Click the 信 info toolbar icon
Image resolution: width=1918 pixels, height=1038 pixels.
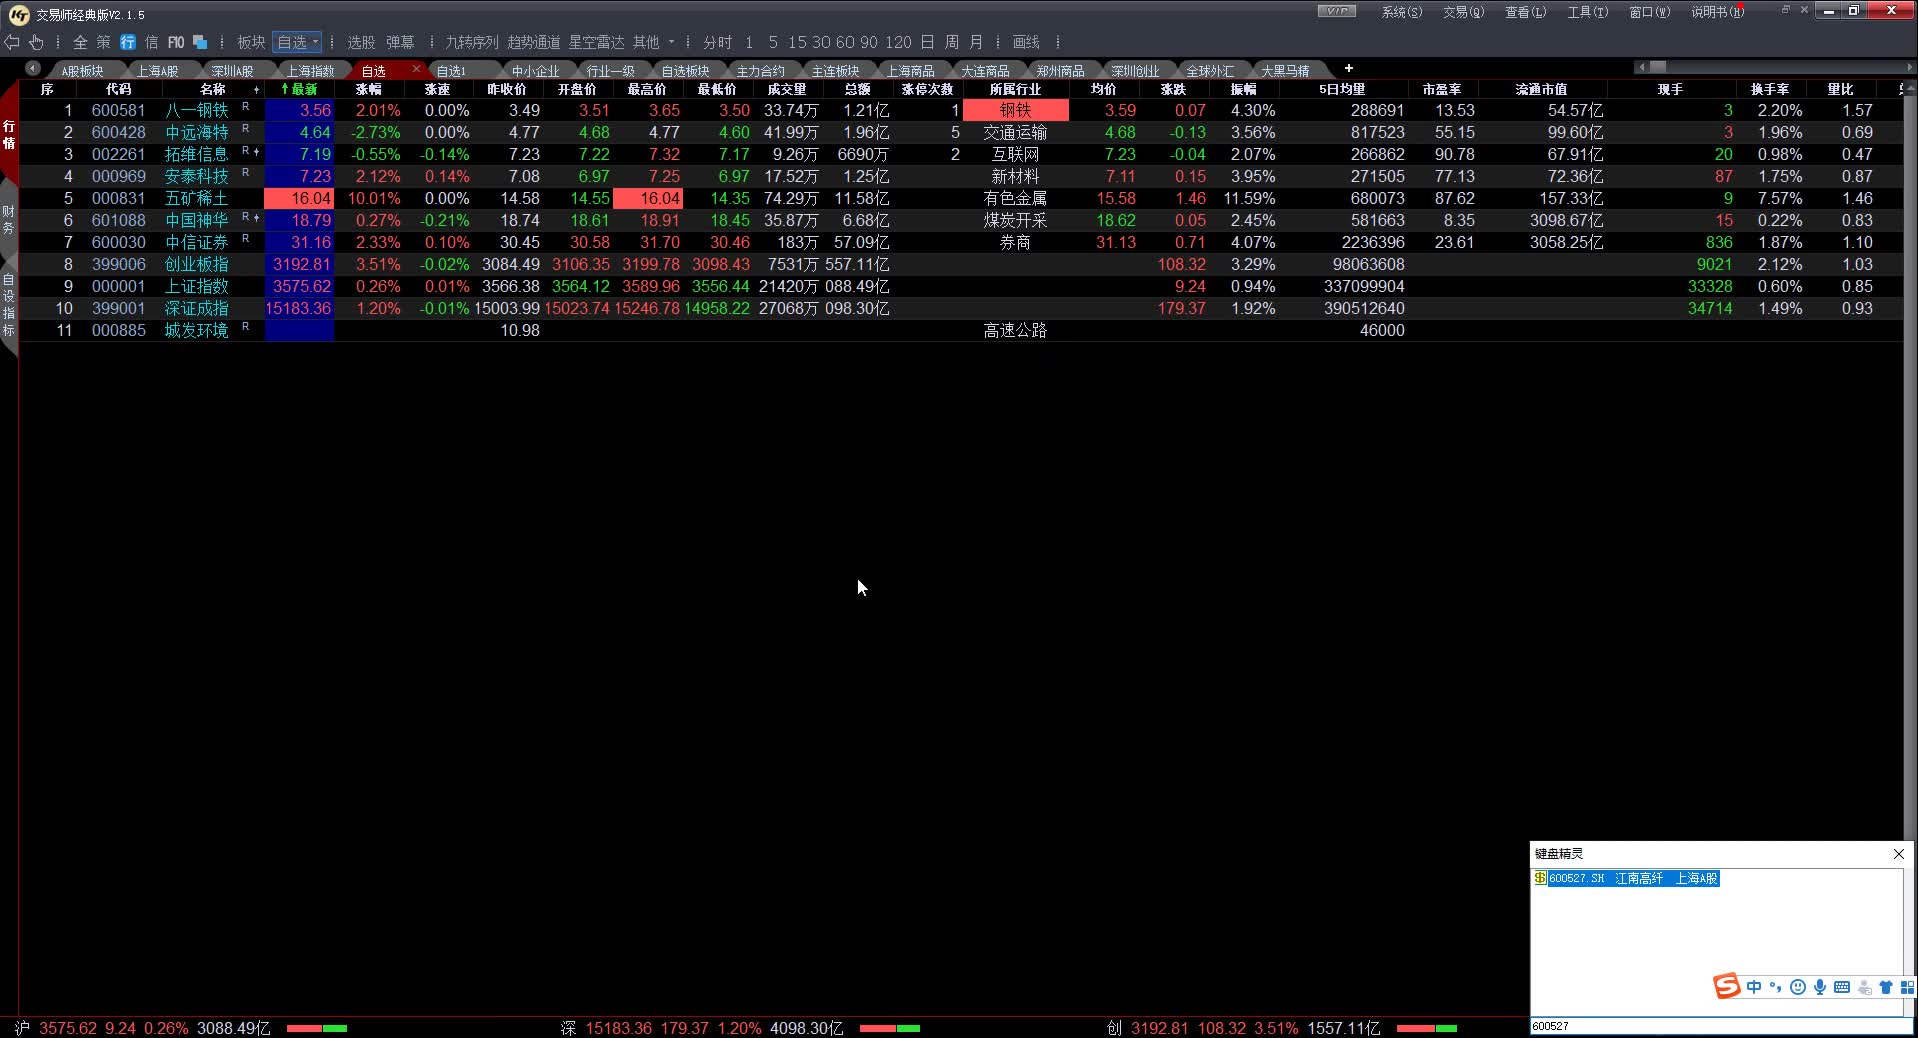pyautogui.click(x=151, y=42)
